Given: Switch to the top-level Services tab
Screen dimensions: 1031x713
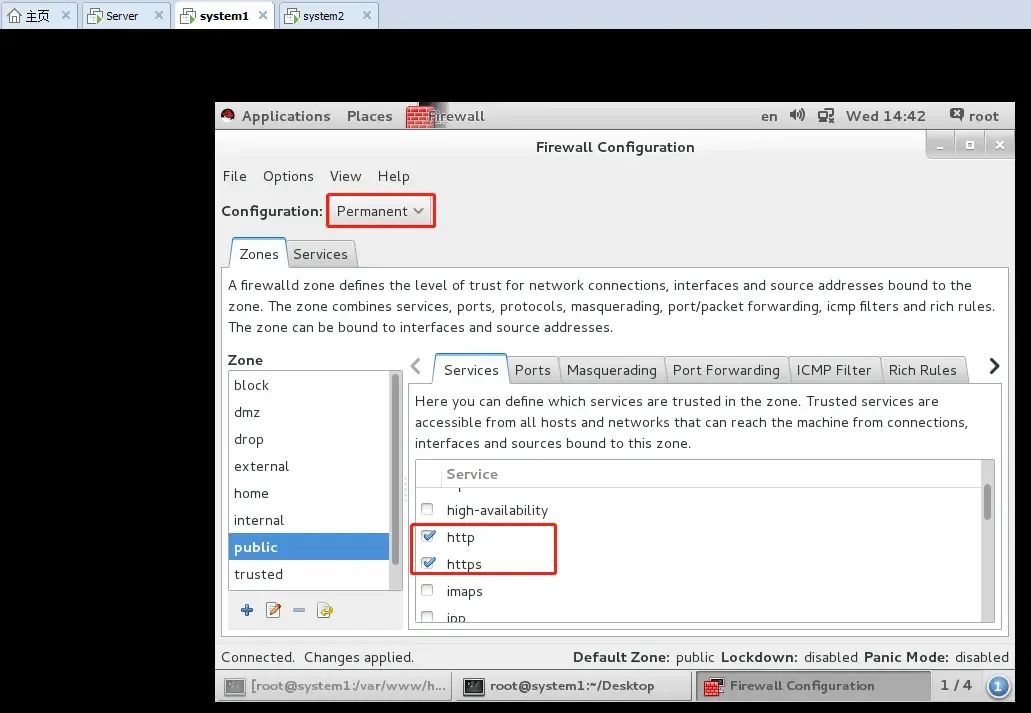Looking at the screenshot, I should click(x=320, y=255).
